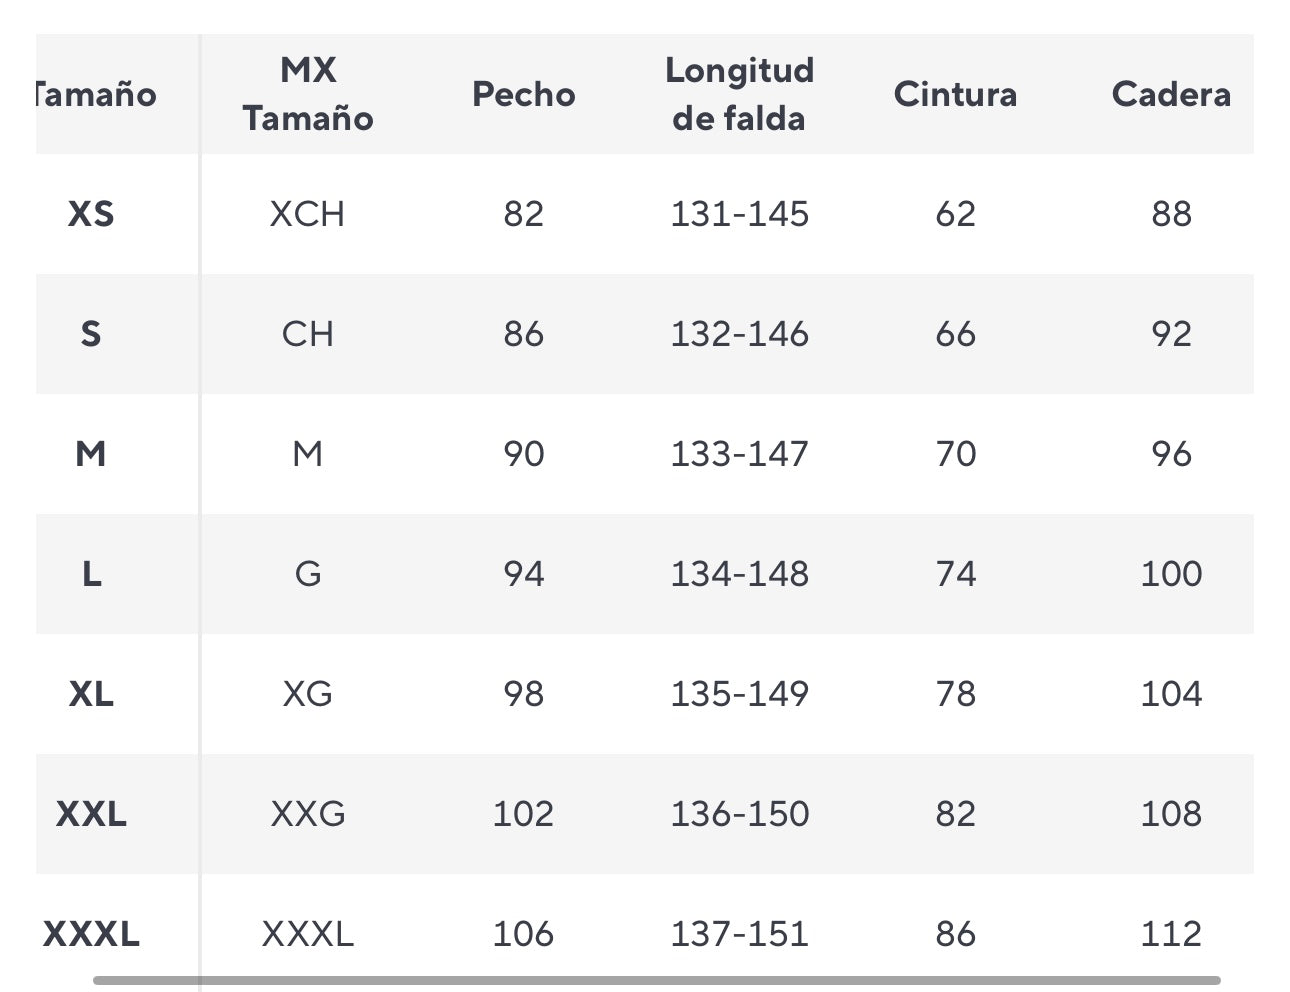Click the Pecho value 90
Screen dimensions: 1290x992
click(x=523, y=454)
